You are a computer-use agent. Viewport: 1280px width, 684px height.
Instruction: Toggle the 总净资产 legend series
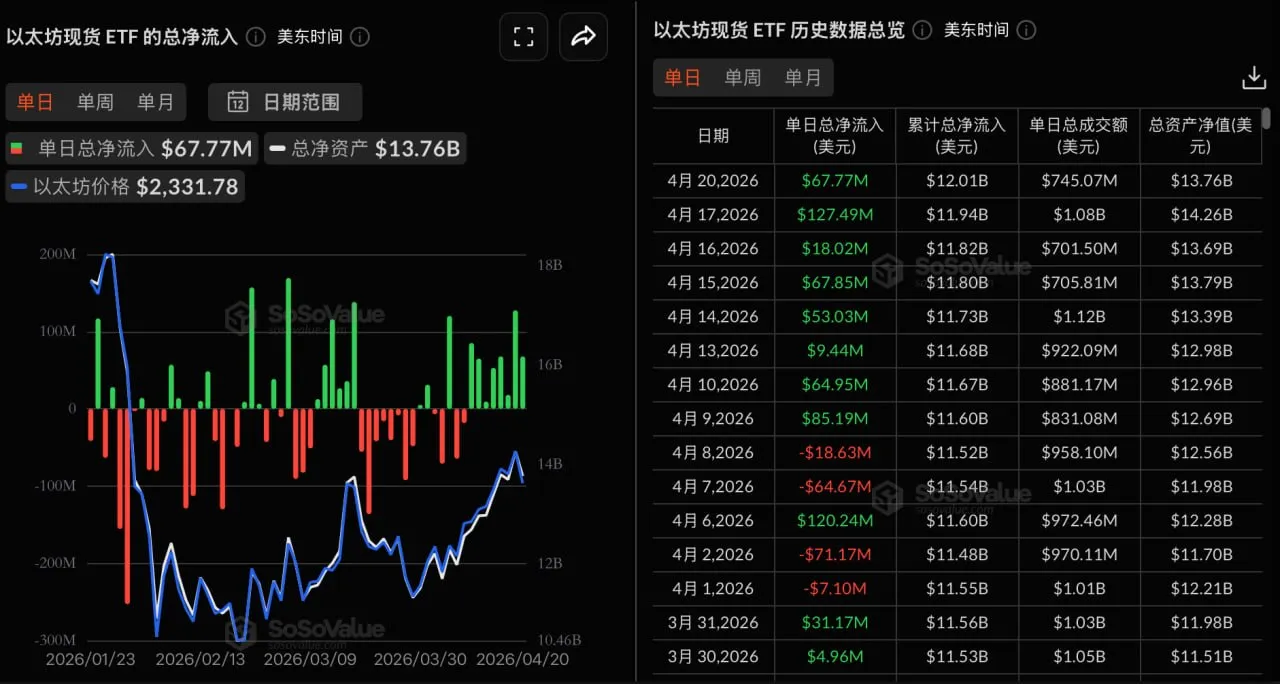click(365, 149)
